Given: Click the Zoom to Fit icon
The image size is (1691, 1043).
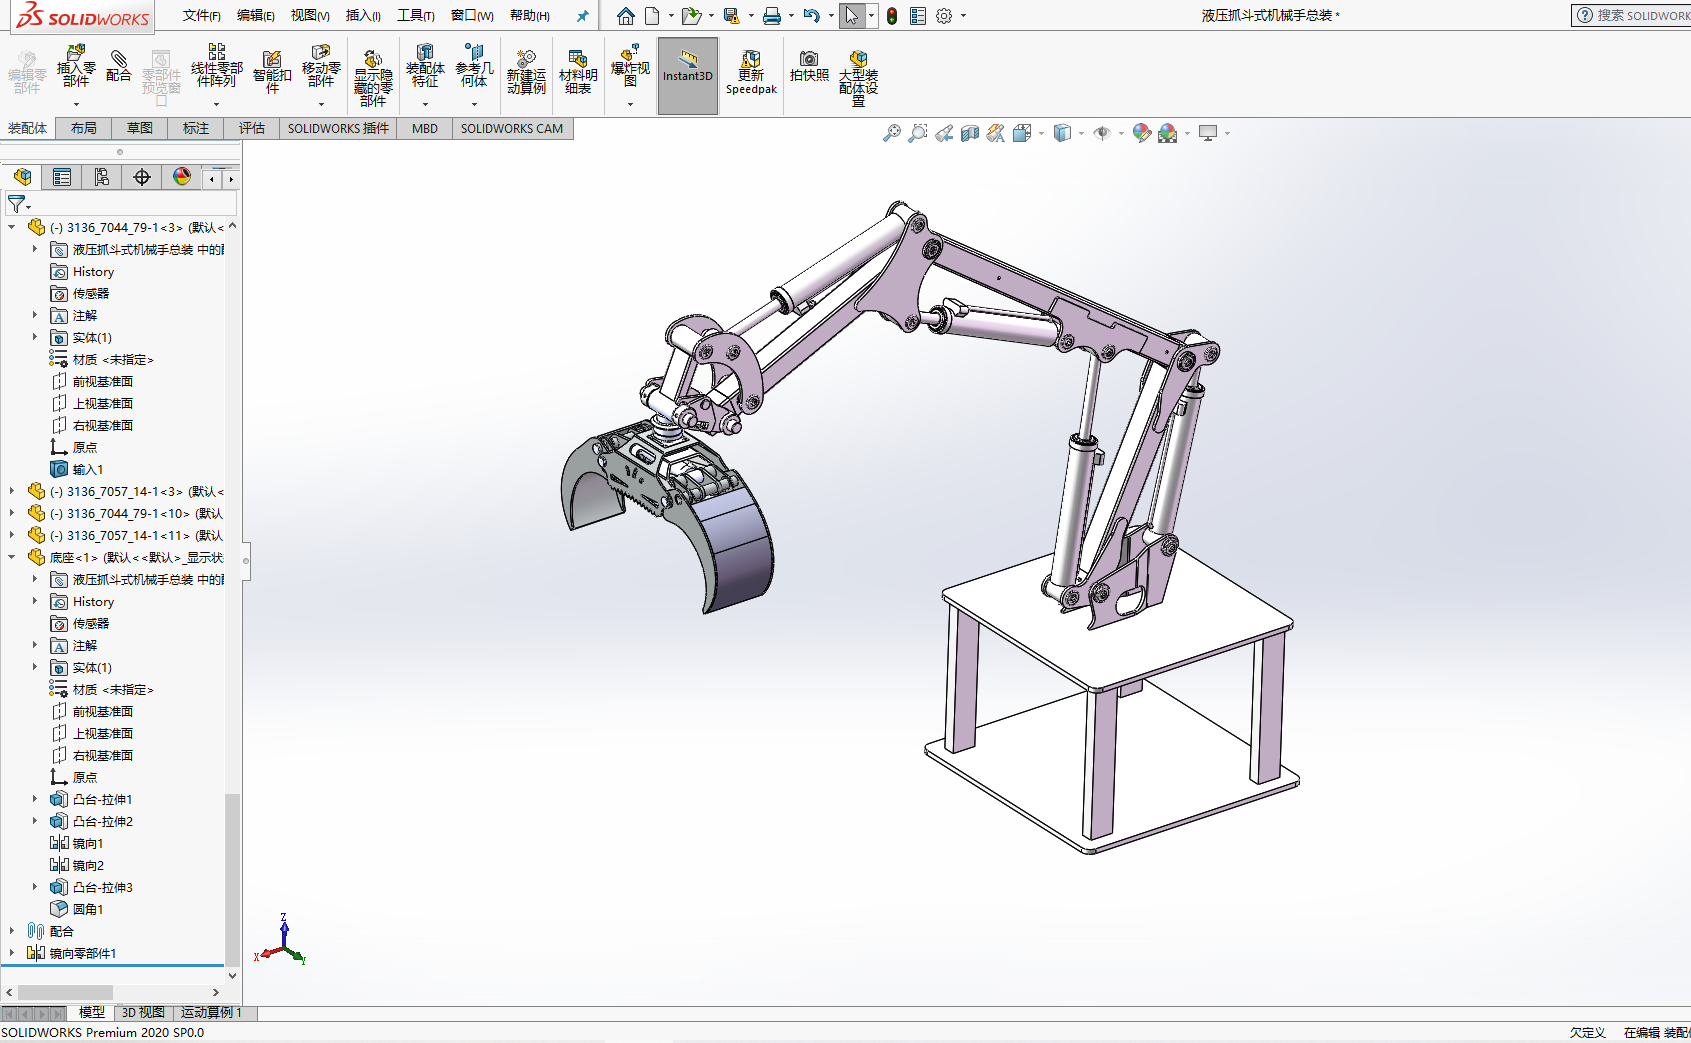Looking at the screenshot, I should pyautogui.click(x=891, y=133).
